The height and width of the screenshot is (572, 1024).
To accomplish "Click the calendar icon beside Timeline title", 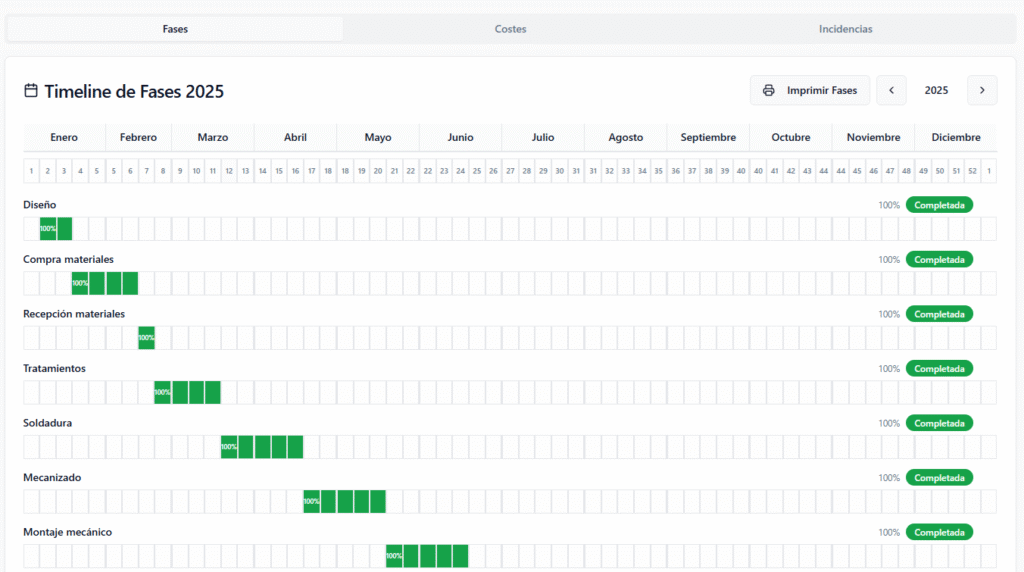I will (x=31, y=91).
